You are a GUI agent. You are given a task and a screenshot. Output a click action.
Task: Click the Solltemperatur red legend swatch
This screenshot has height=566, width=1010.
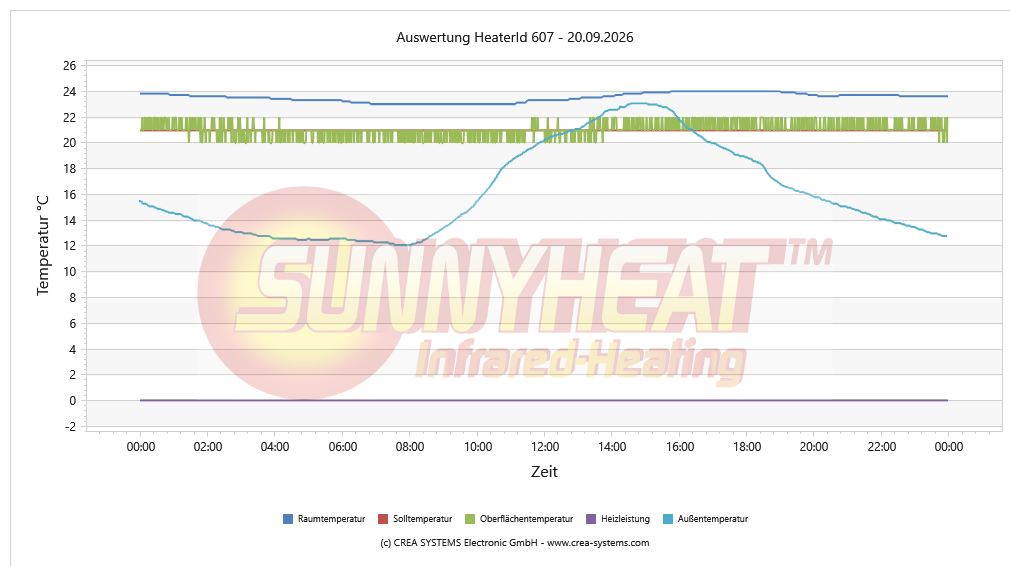[x=383, y=519]
